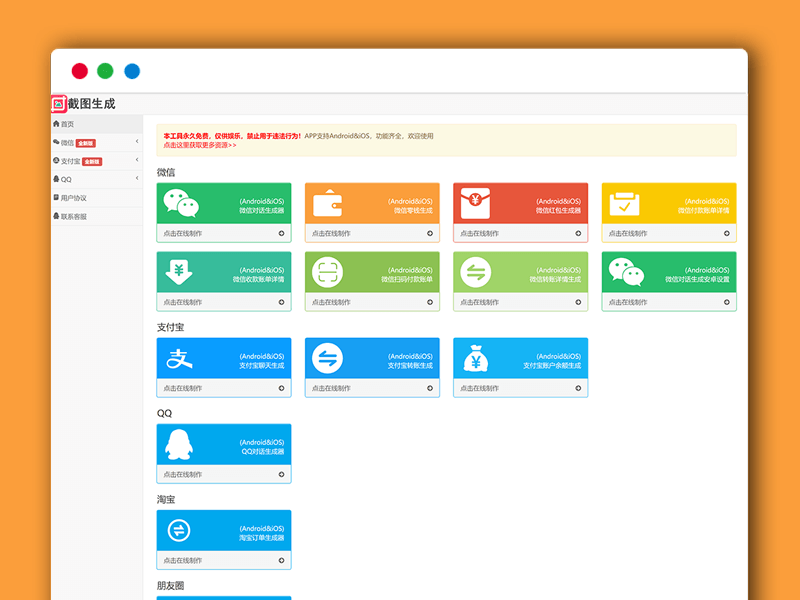
Task: Click 点击在线制作 under 淘宝订单生成器
Action: point(183,560)
